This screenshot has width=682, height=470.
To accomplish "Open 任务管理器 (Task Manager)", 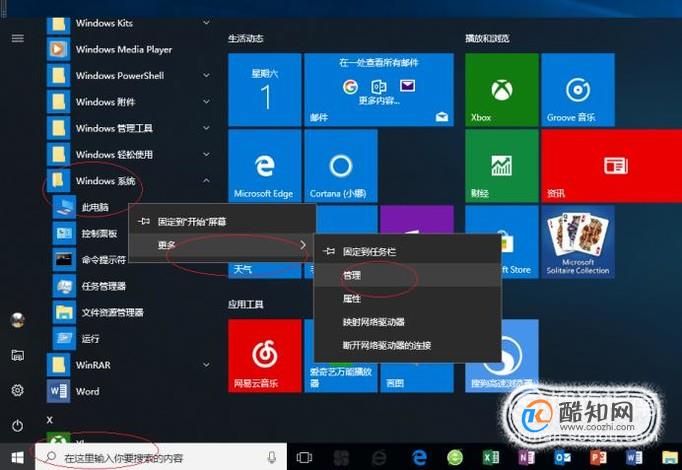I will click(x=130, y=286).
